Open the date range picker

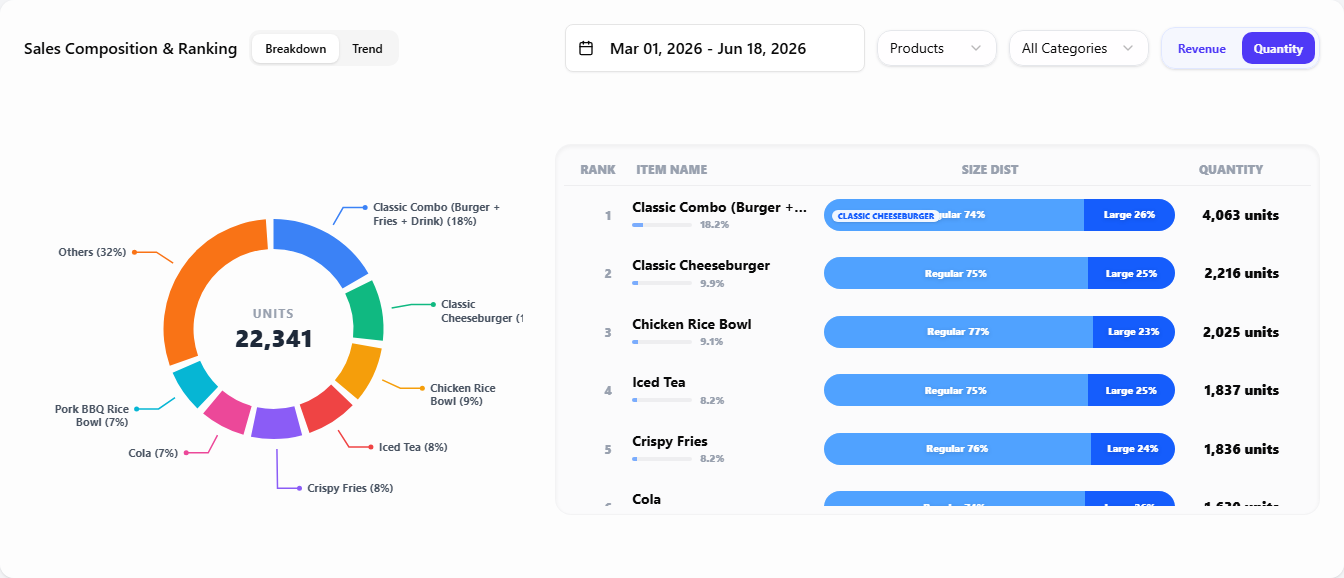pos(715,48)
